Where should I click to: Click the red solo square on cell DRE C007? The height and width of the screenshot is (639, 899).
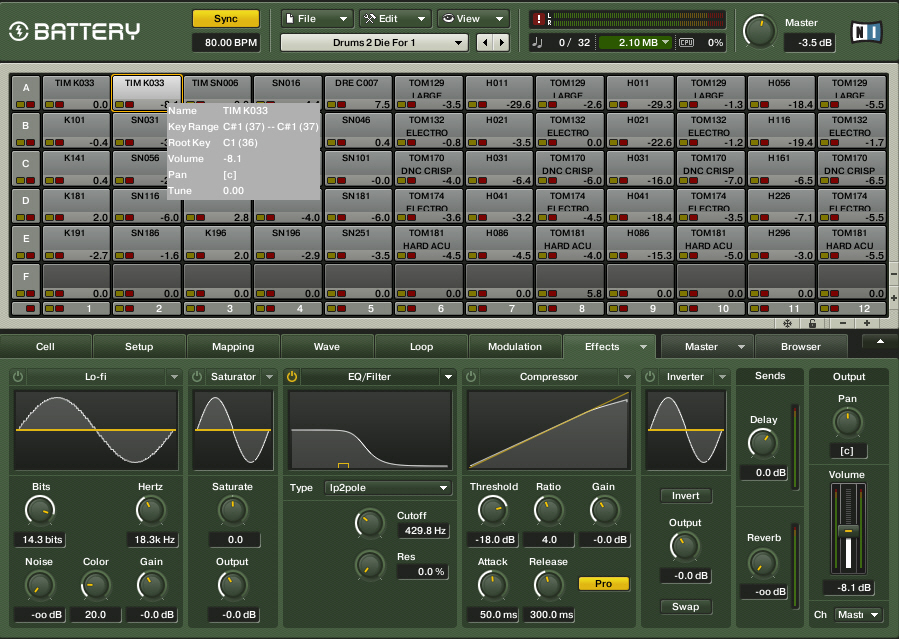[x=341, y=105]
